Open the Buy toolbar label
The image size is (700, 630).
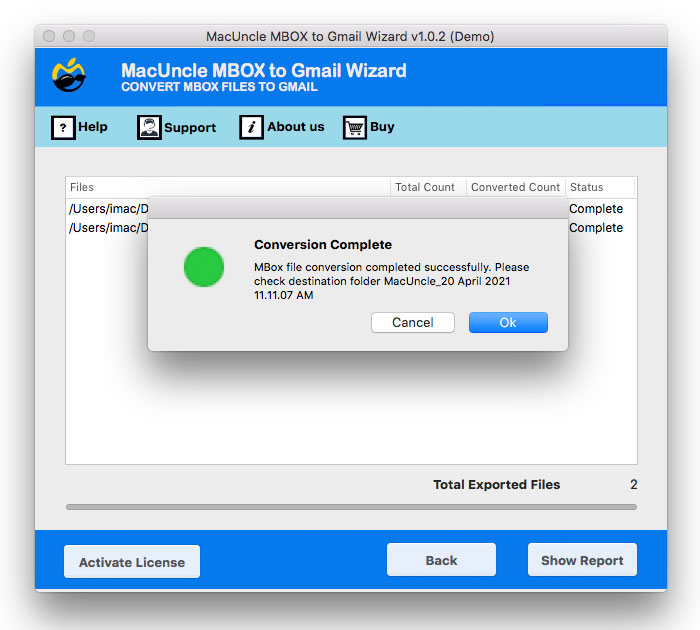pyautogui.click(x=382, y=127)
